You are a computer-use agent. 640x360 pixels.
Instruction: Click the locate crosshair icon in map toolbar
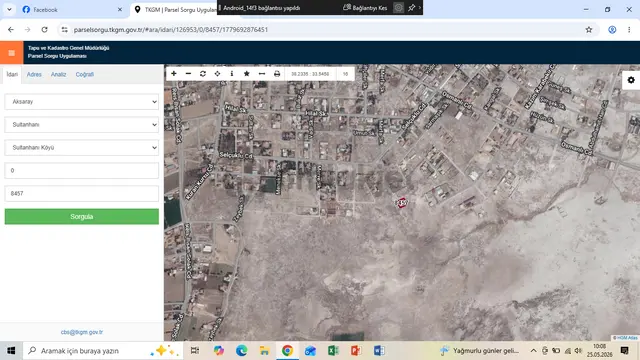[x=217, y=74]
